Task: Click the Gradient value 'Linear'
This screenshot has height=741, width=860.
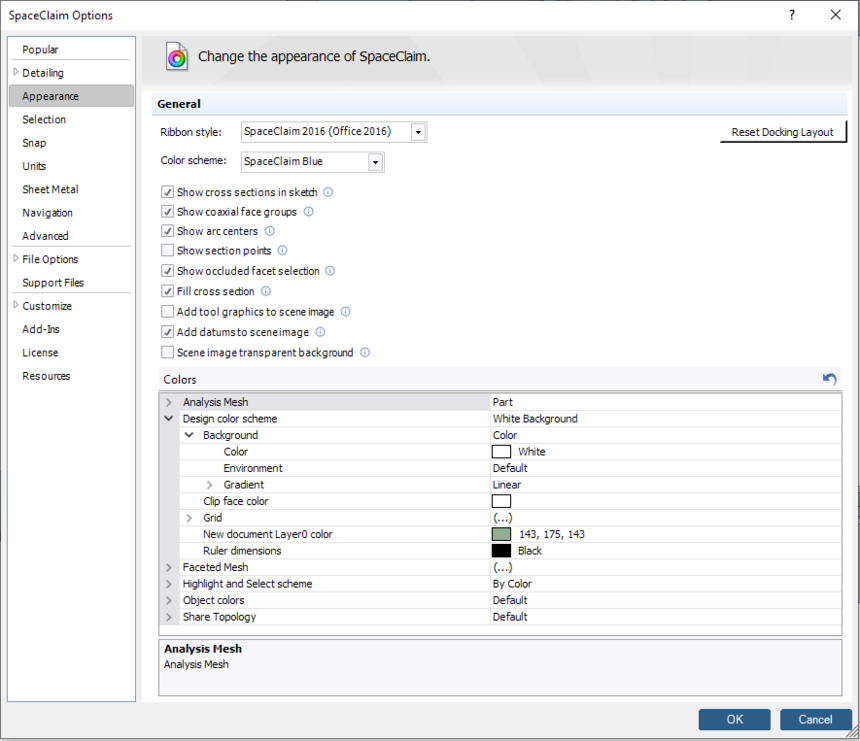Action: click(x=507, y=485)
